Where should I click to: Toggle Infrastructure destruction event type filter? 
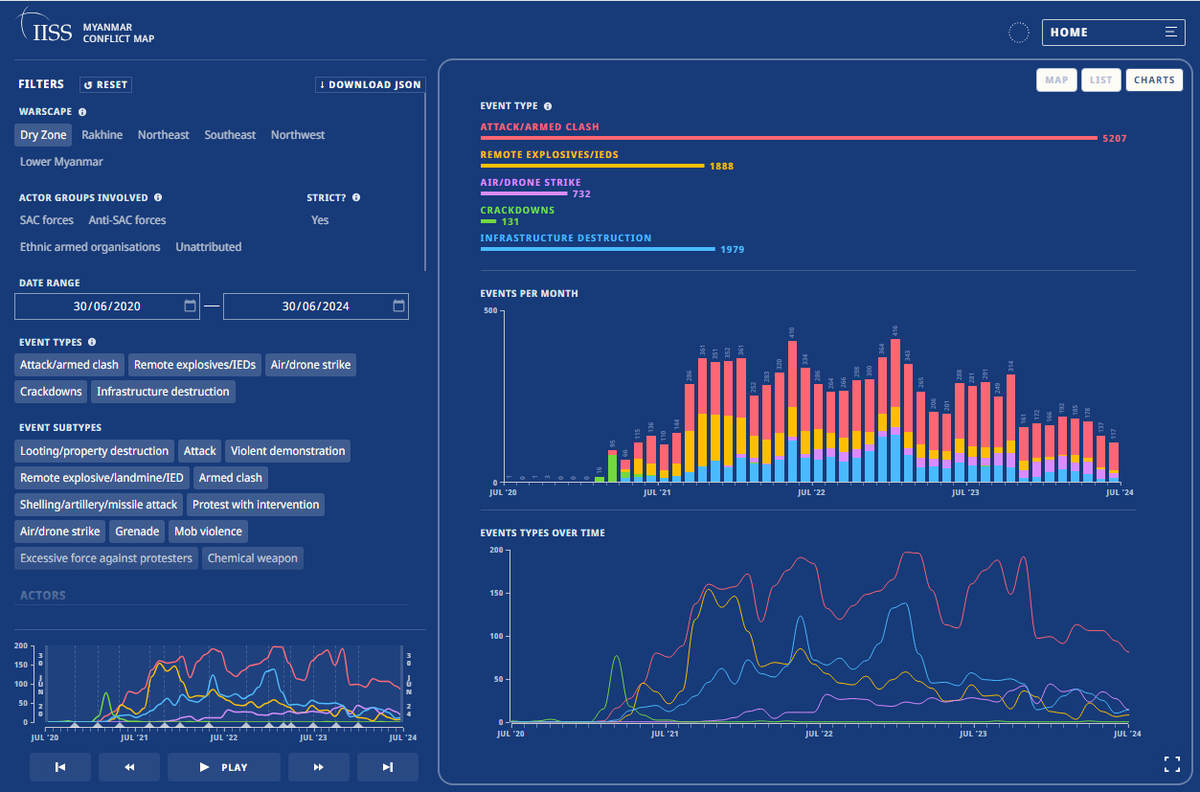163,392
